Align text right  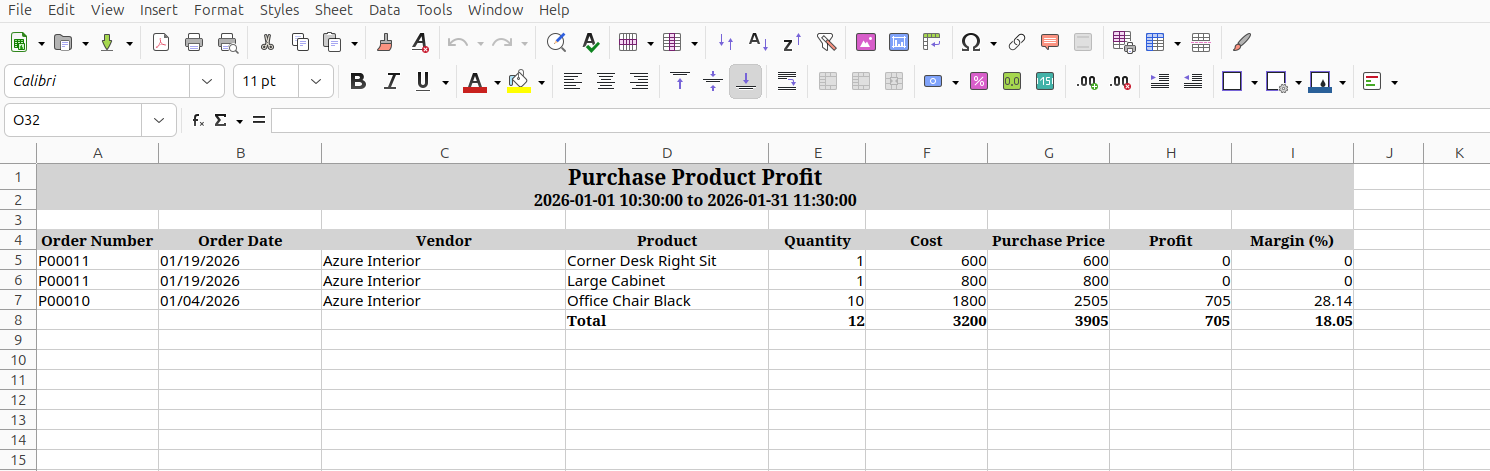tap(638, 81)
